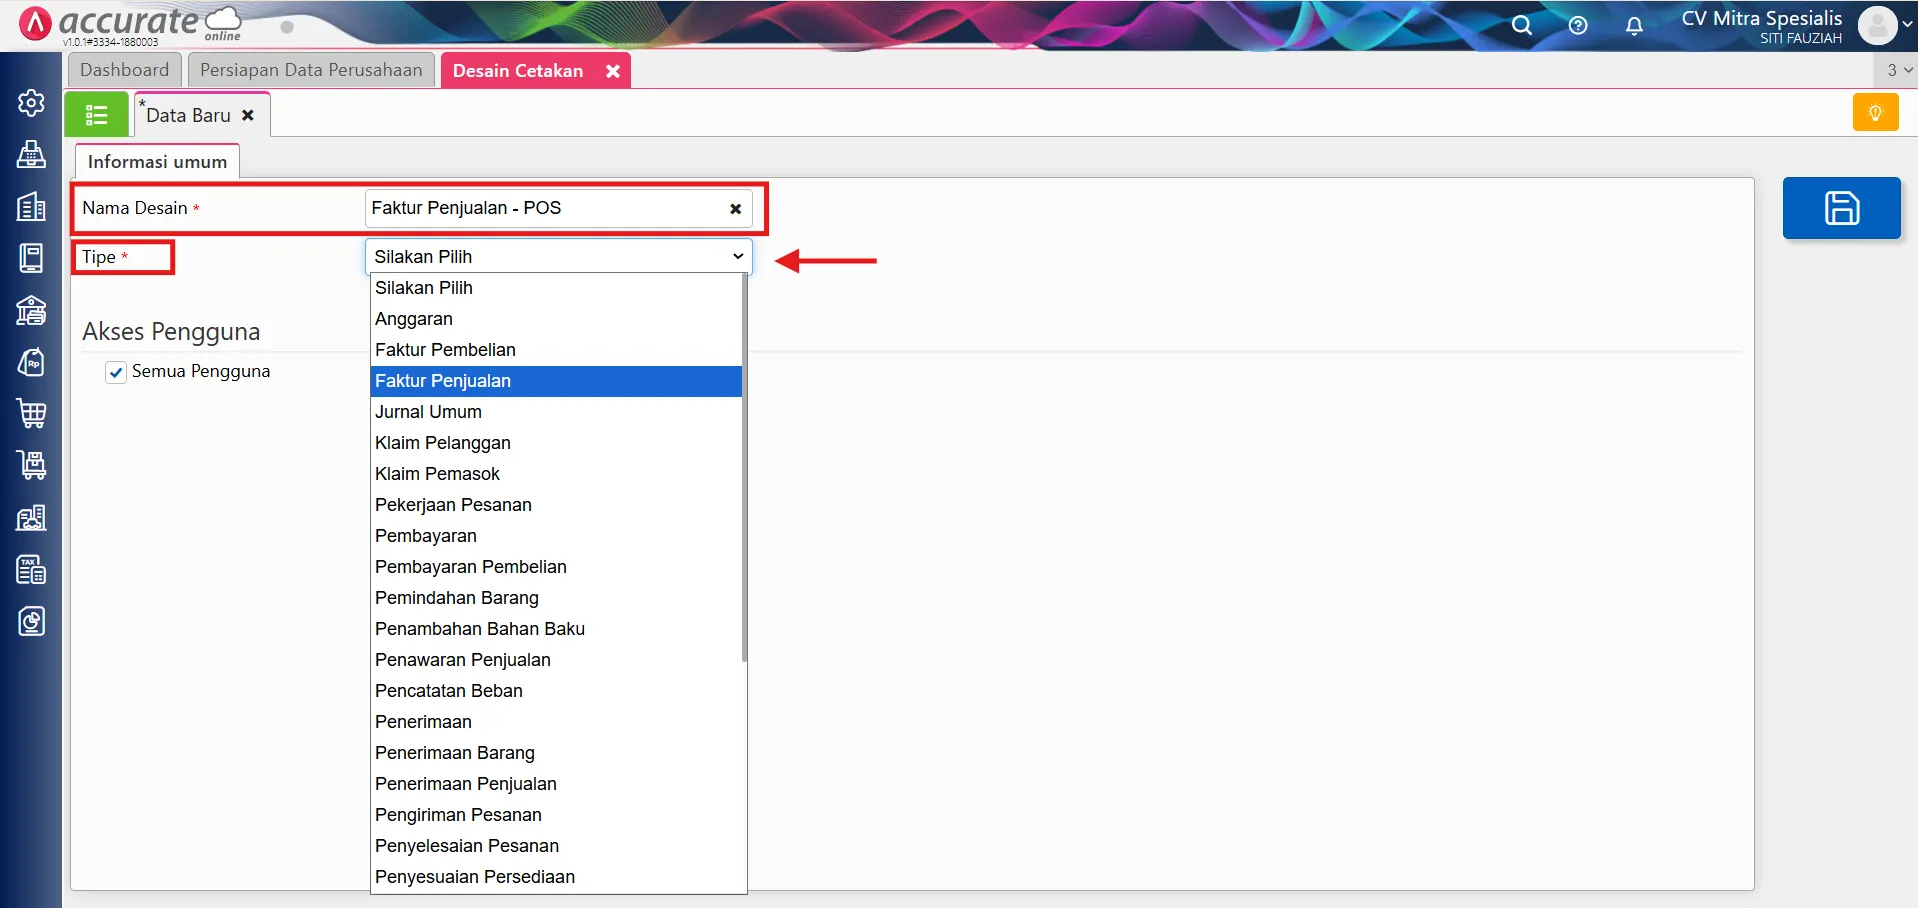Open the help question mark icon

pos(1578,25)
